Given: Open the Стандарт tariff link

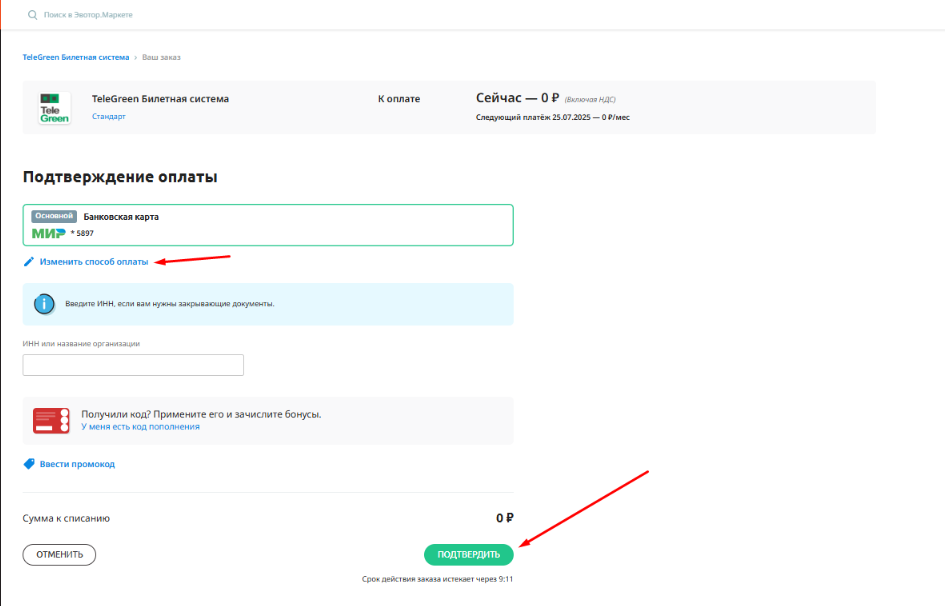Looking at the screenshot, I should click(108, 116).
